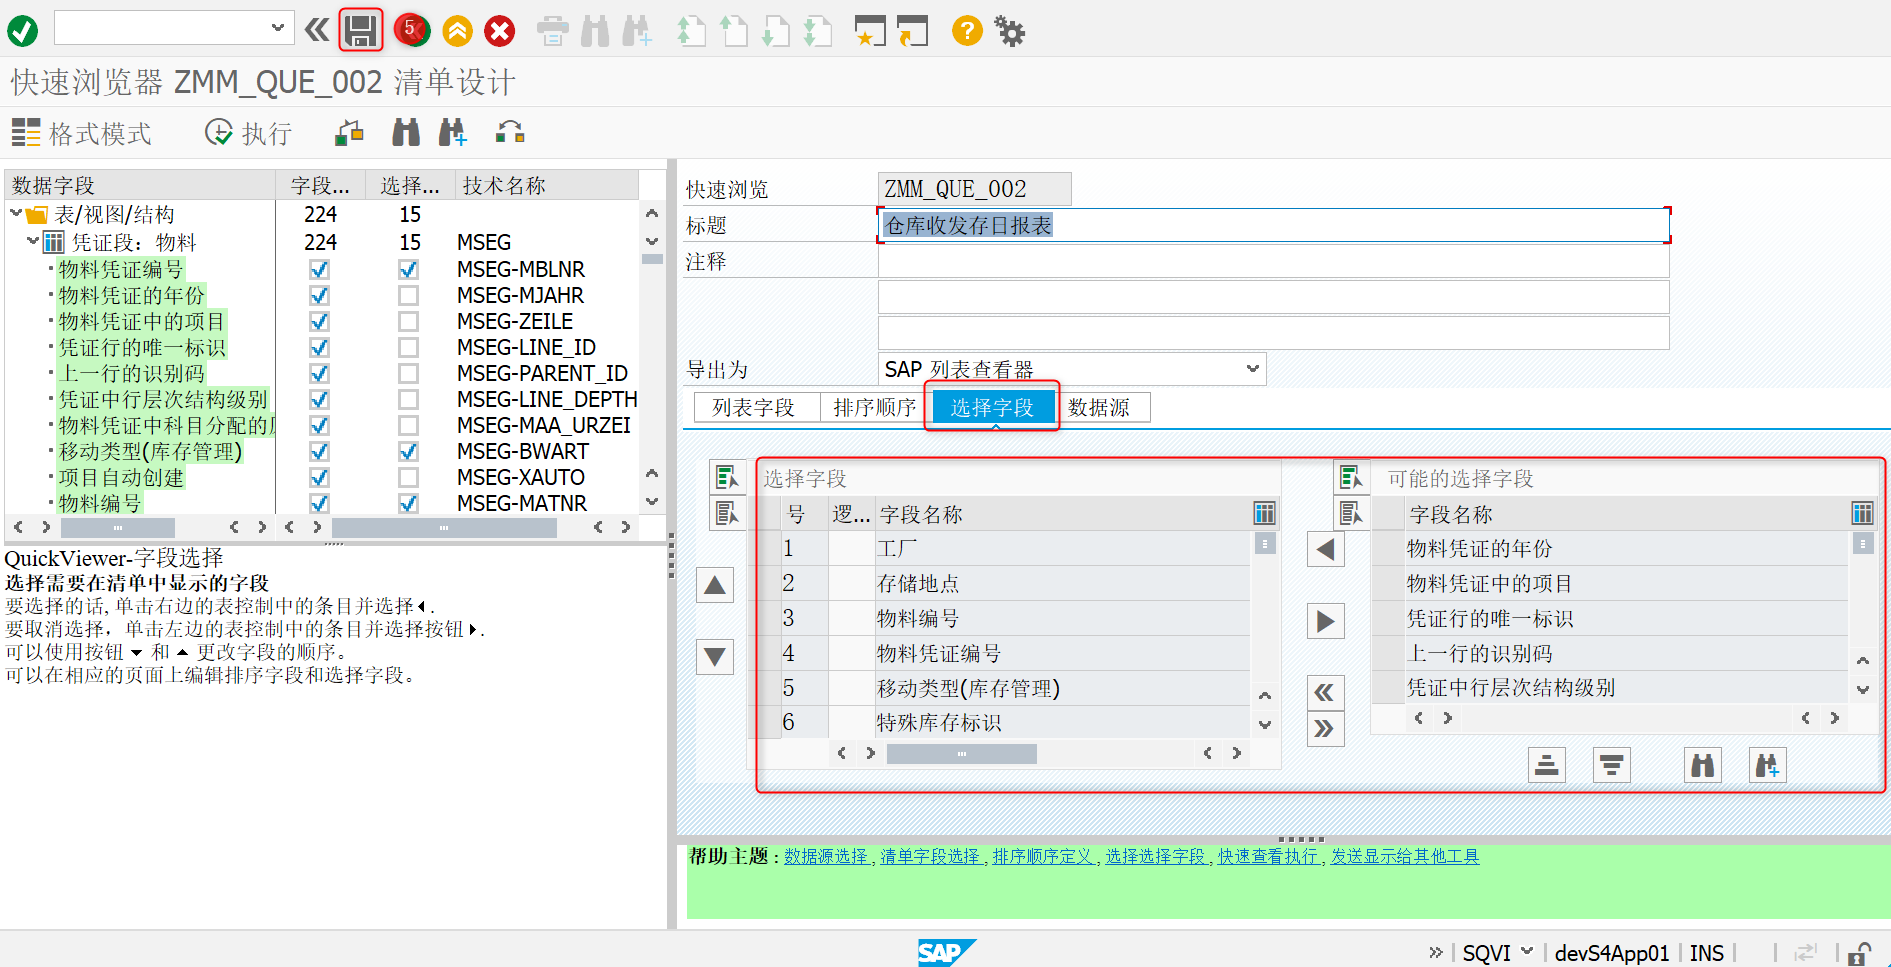1891x967 pixels.
Task: Open the 导出为 export dropdown
Action: point(1253,369)
